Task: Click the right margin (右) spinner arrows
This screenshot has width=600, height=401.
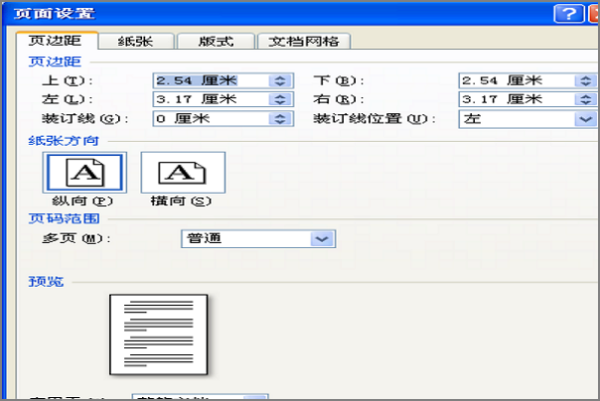Action: click(587, 99)
